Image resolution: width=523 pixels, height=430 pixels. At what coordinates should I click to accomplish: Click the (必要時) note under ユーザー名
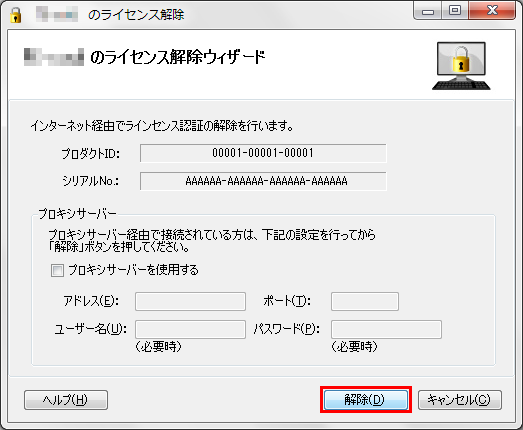coord(158,347)
